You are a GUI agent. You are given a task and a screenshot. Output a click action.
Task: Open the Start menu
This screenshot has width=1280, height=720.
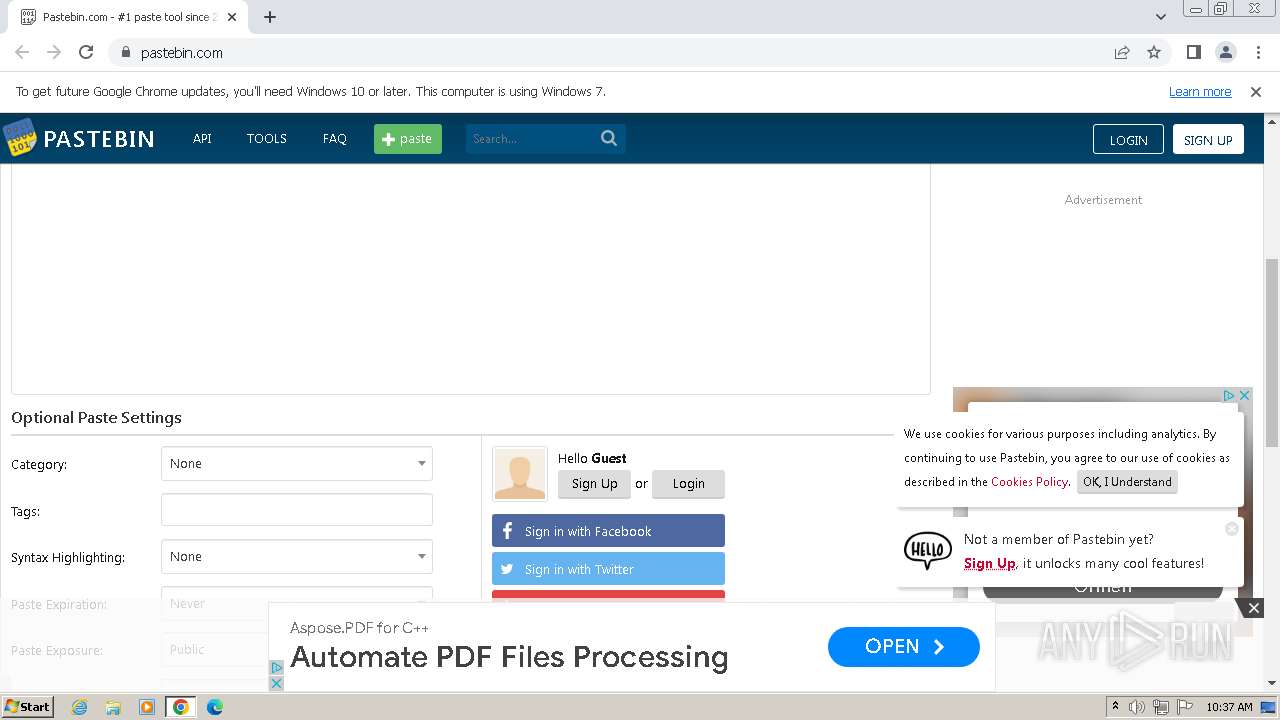point(28,707)
